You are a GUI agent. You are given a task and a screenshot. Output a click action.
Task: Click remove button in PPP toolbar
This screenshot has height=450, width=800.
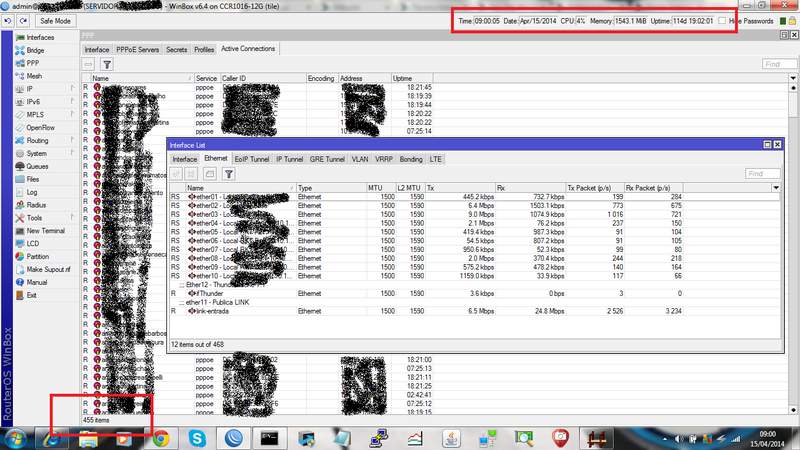point(88,64)
